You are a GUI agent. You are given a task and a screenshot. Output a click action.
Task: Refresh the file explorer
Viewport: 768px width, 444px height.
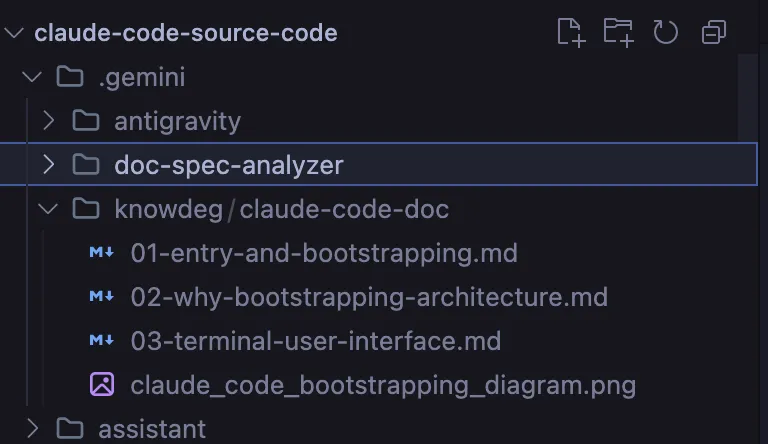(x=666, y=32)
